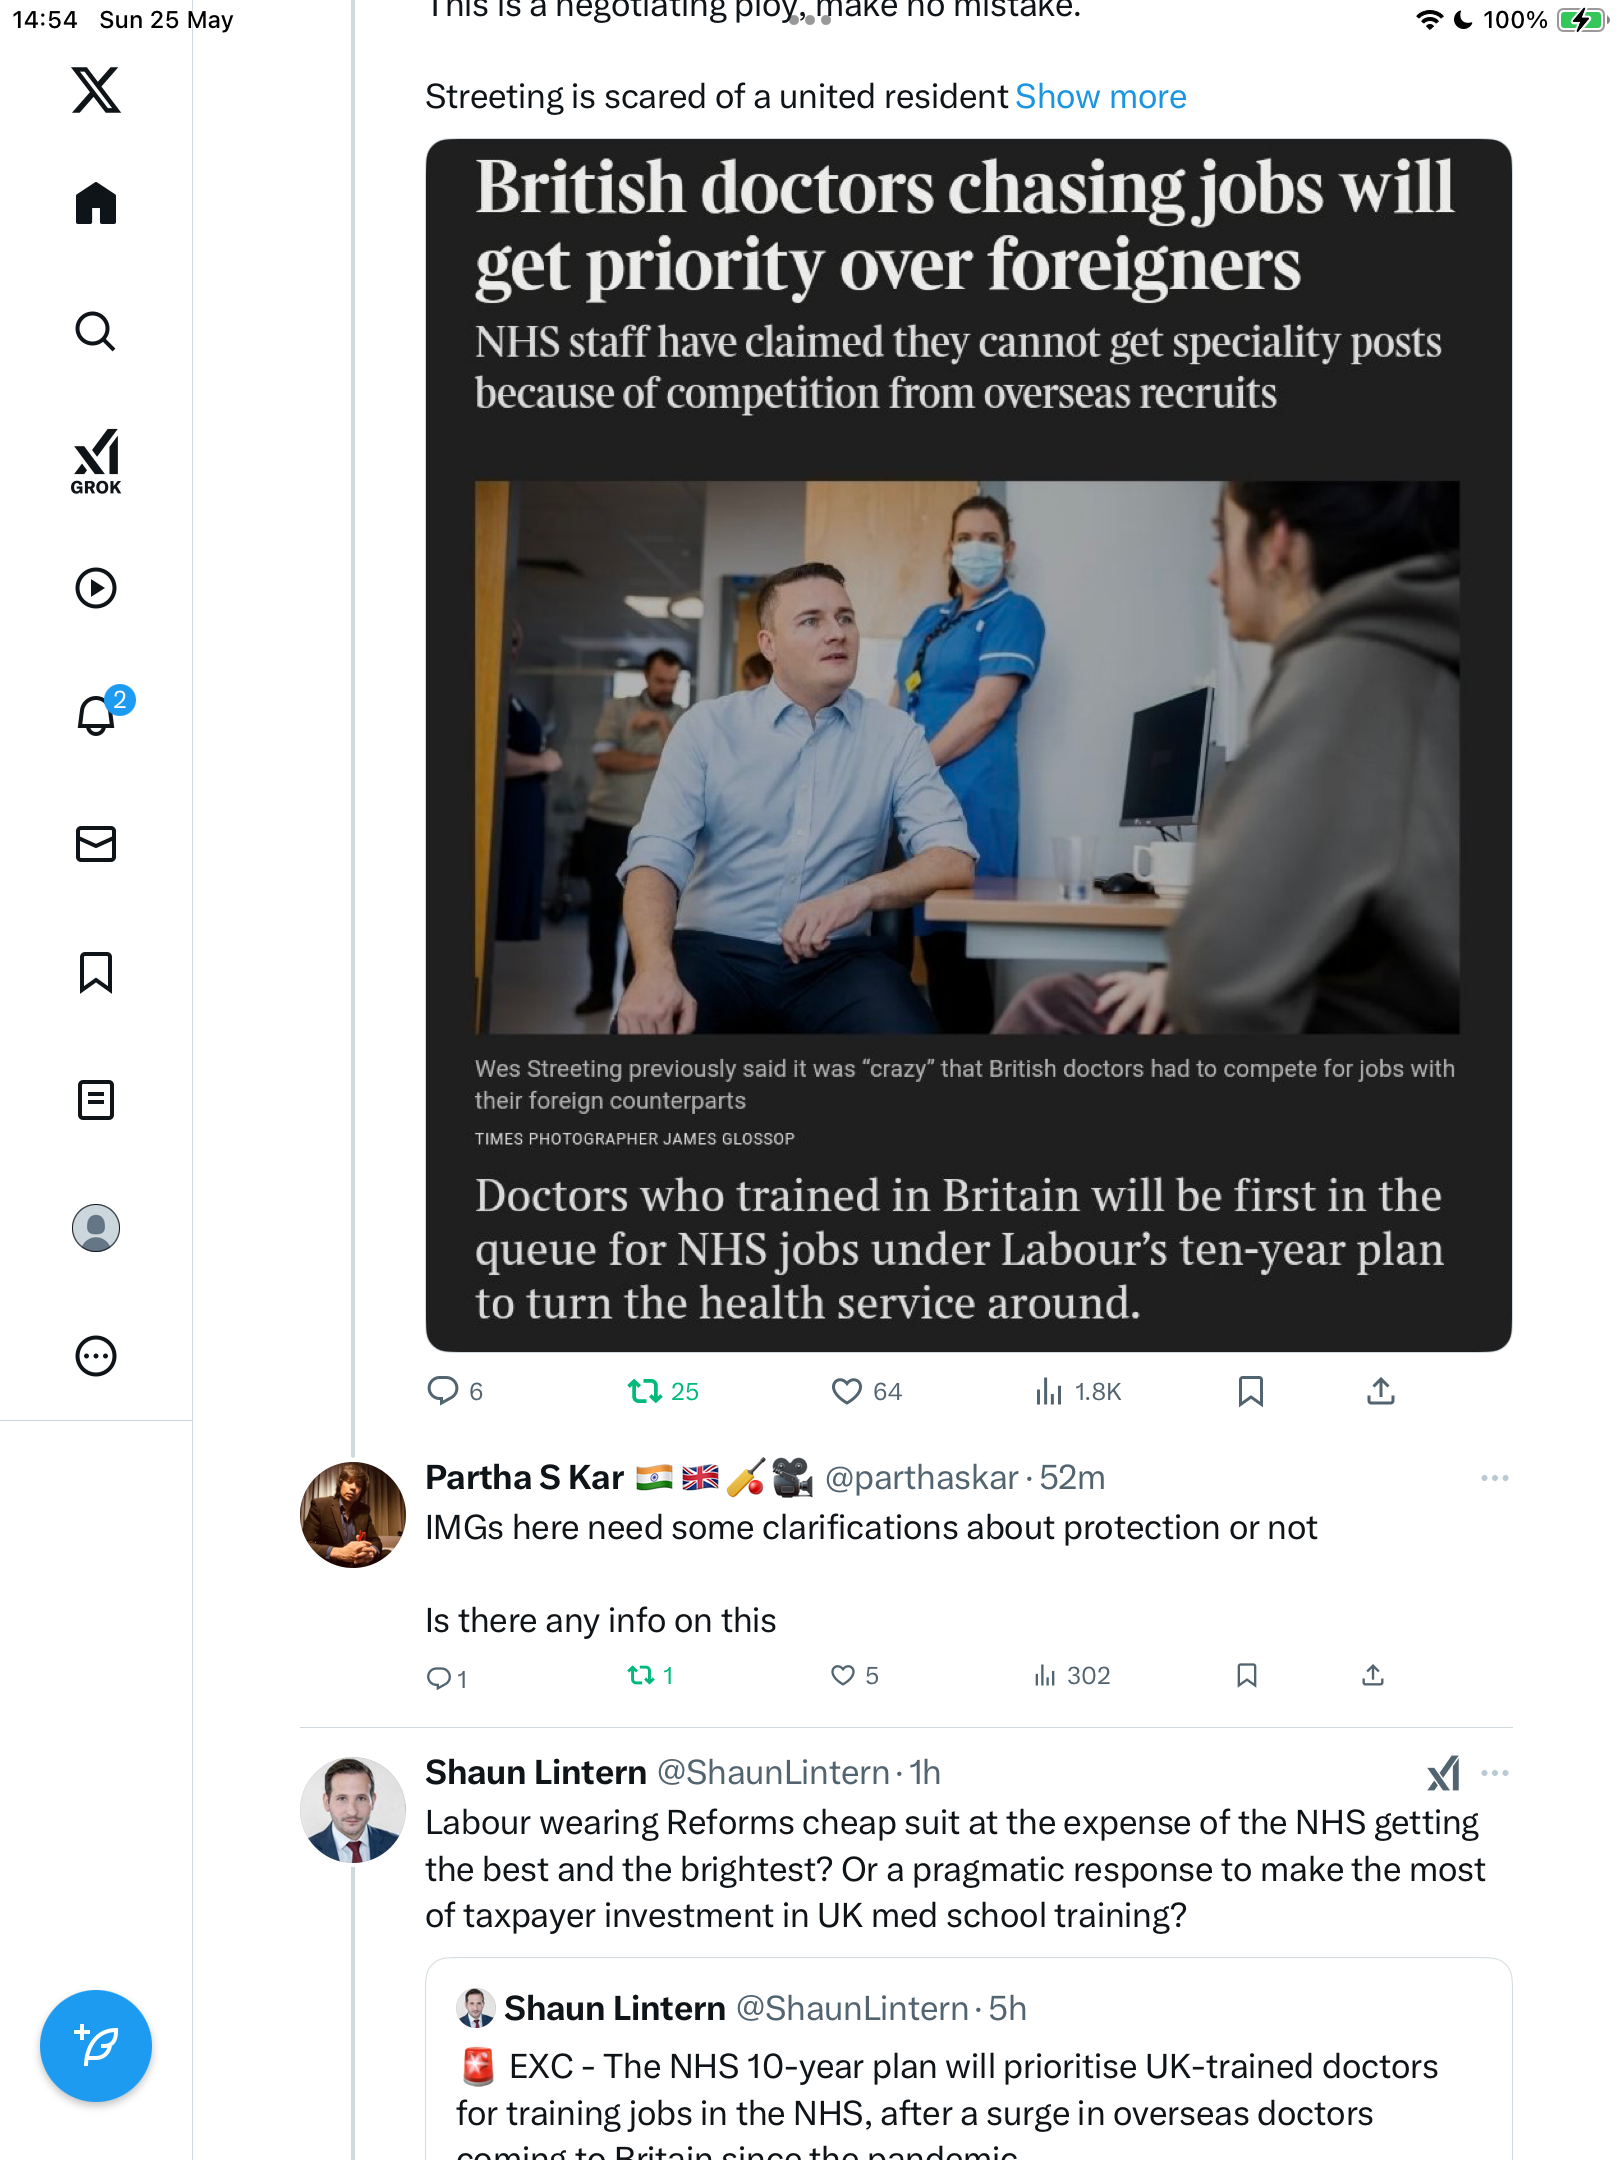Open options menu on Shaun Lintern's post

click(x=1494, y=1773)
